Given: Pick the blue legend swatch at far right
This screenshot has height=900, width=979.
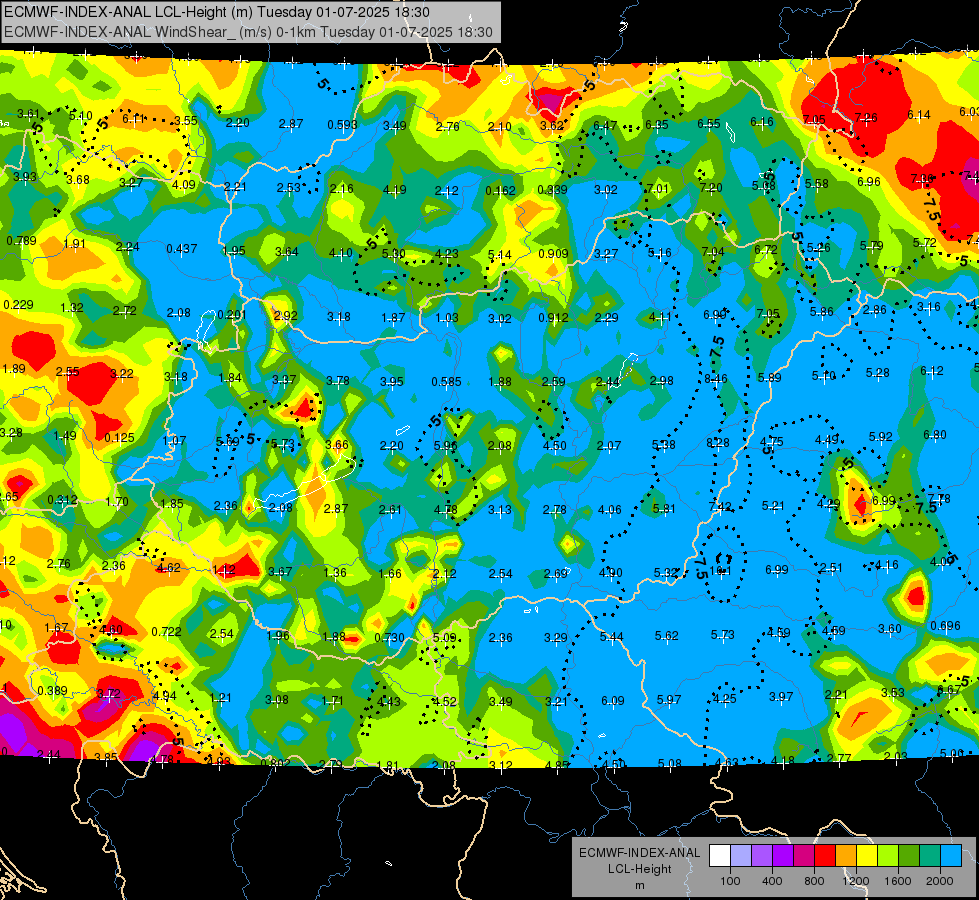Looking at the screenshot, I should 952,856.
